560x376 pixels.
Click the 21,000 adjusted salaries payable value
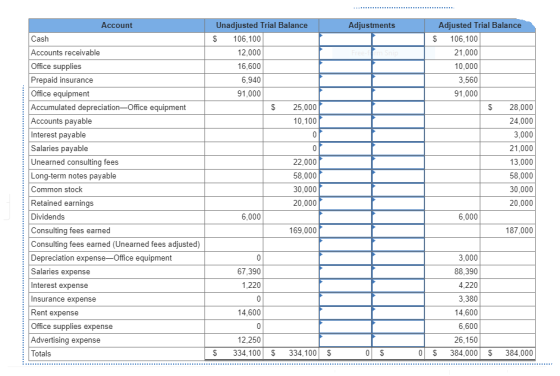[521, 149]
